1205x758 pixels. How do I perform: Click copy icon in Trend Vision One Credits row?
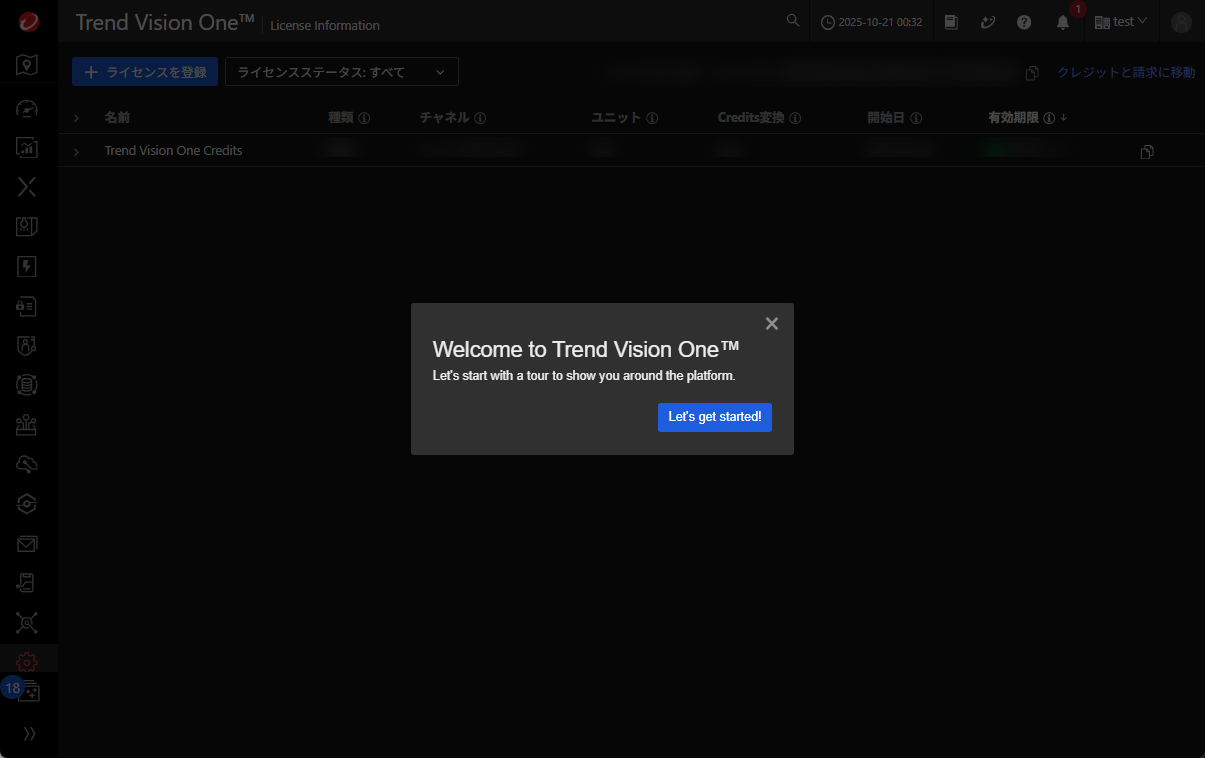(1147, 152)
